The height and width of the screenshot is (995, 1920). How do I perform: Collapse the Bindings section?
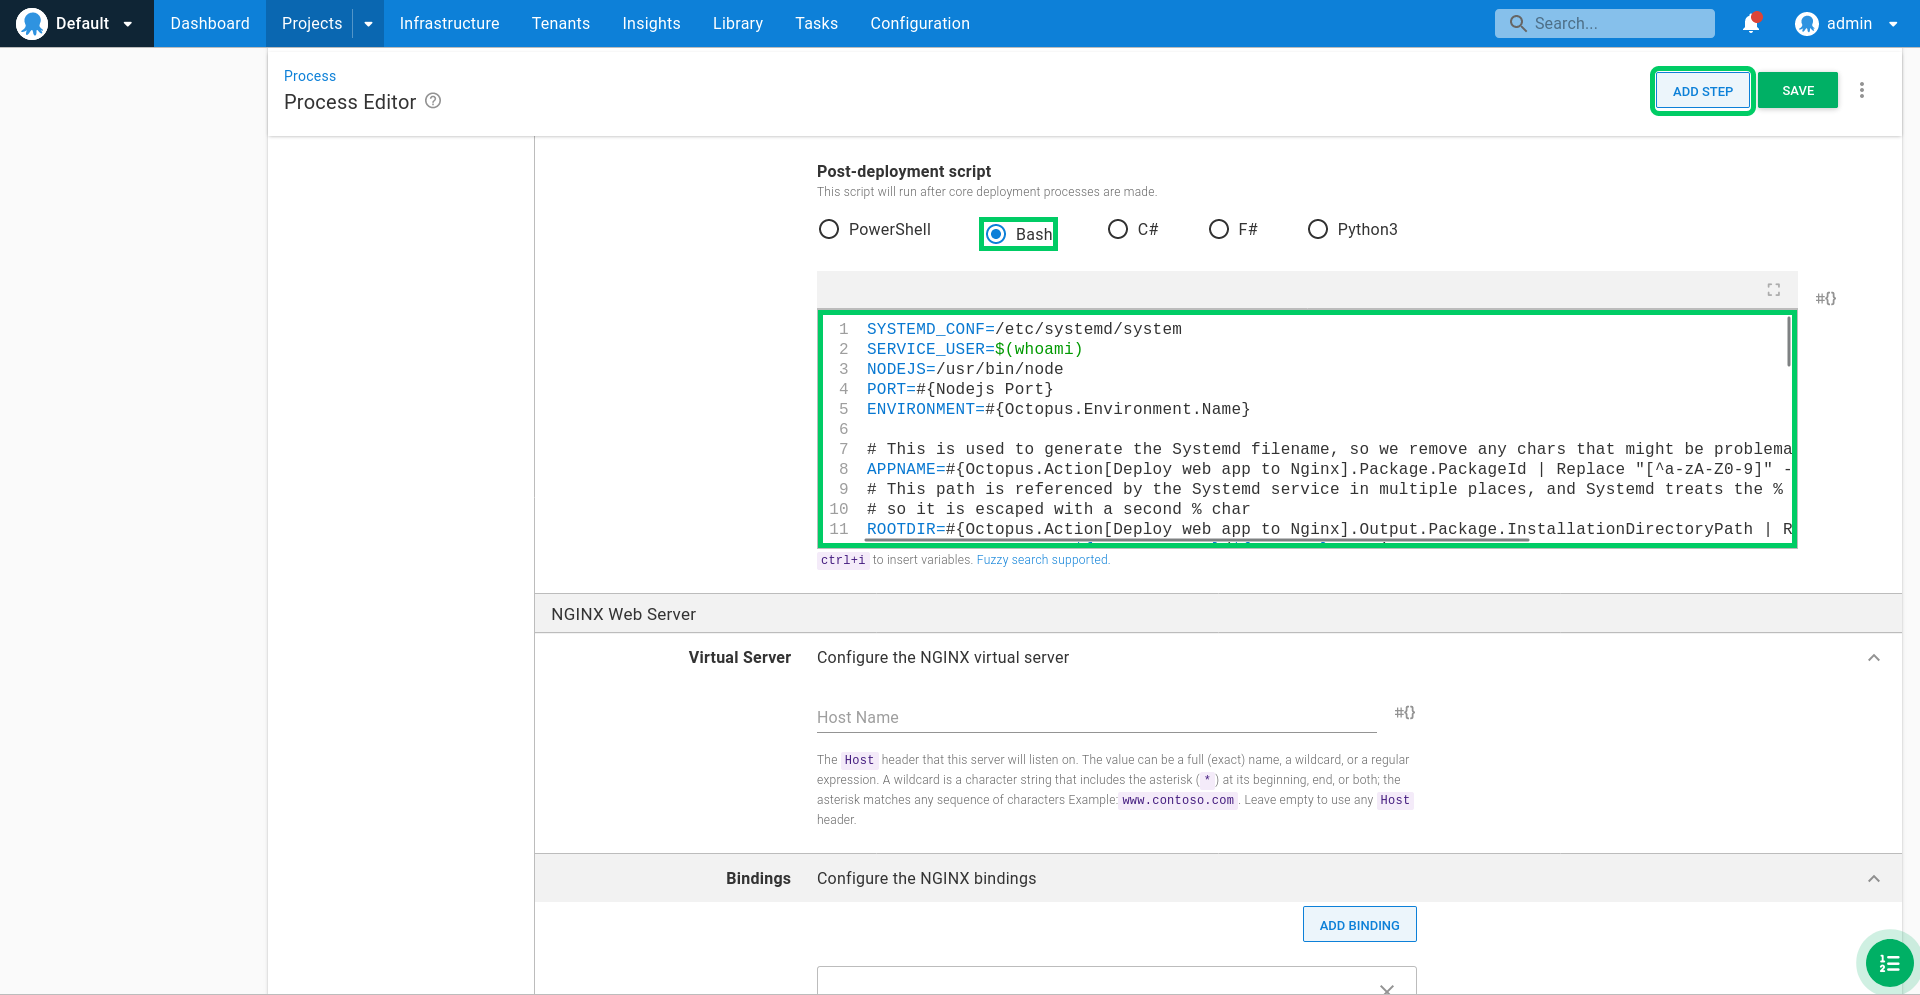click(1873, 879)
